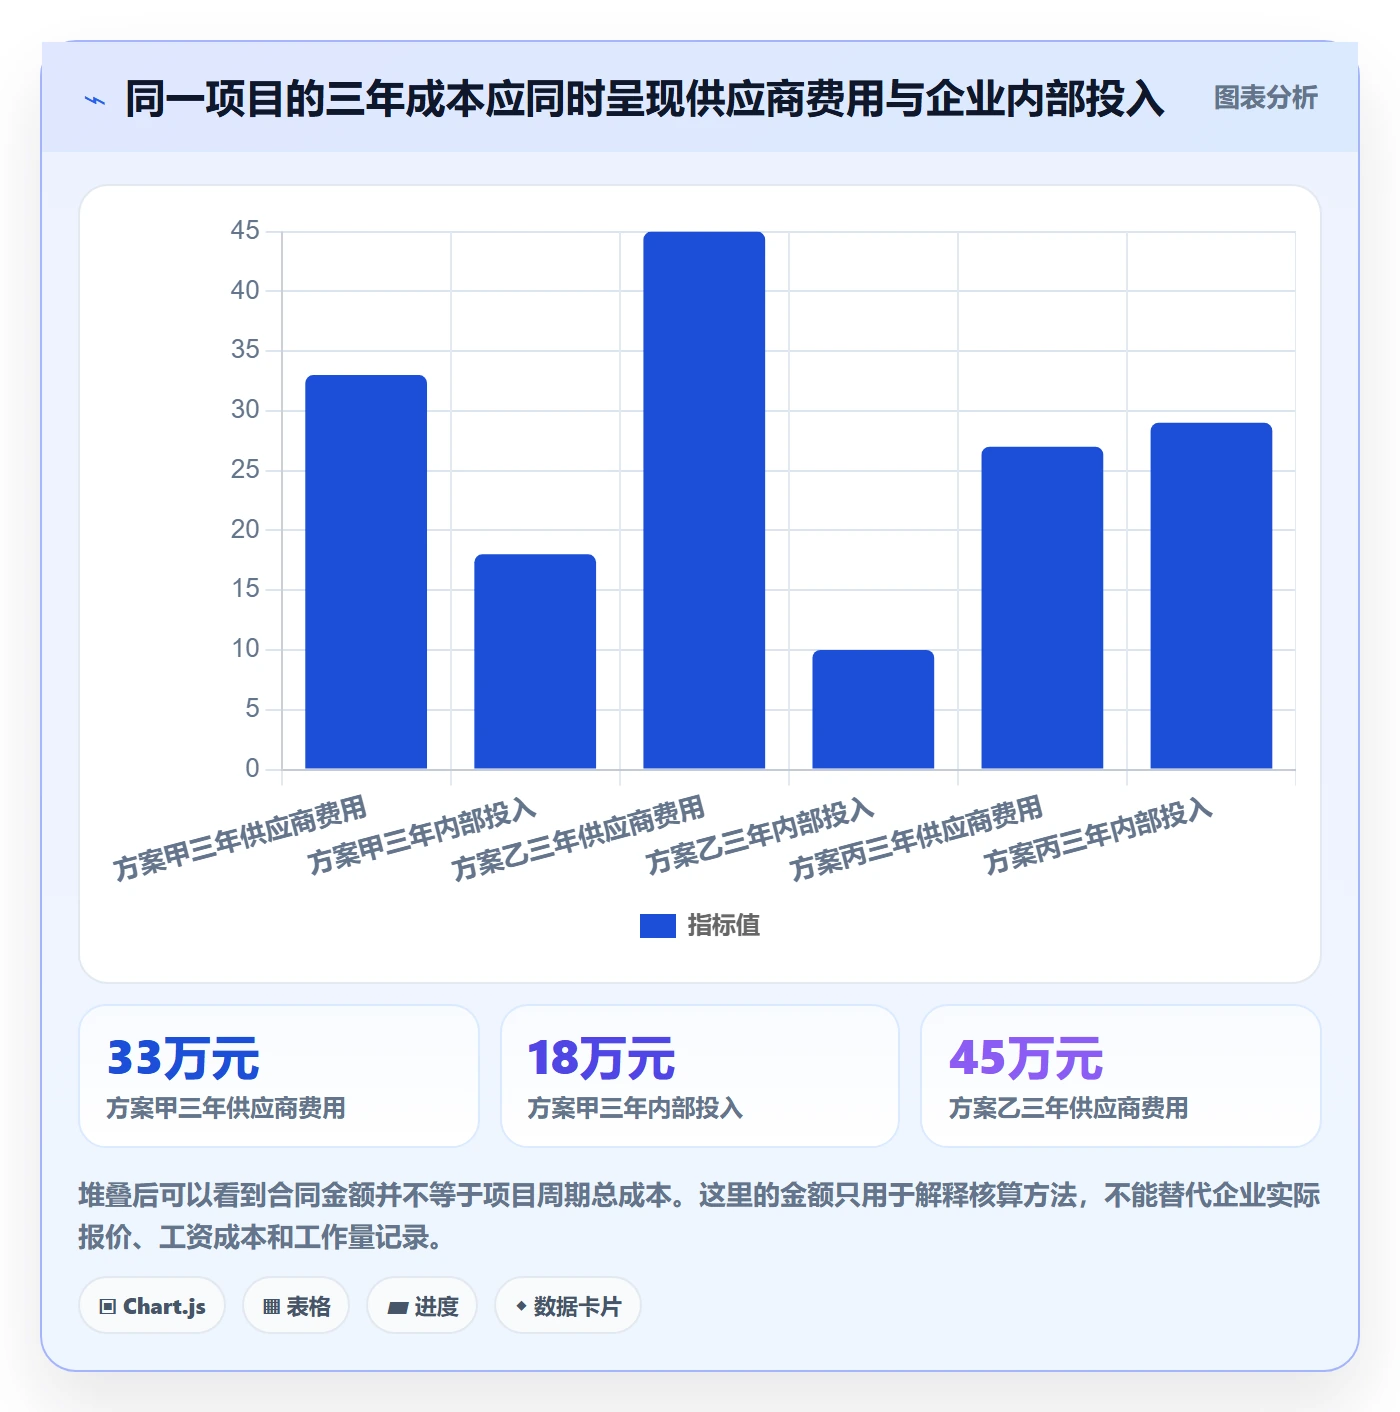Click the card title about 三年成本

pyautogui.click(x=645, y=99)
